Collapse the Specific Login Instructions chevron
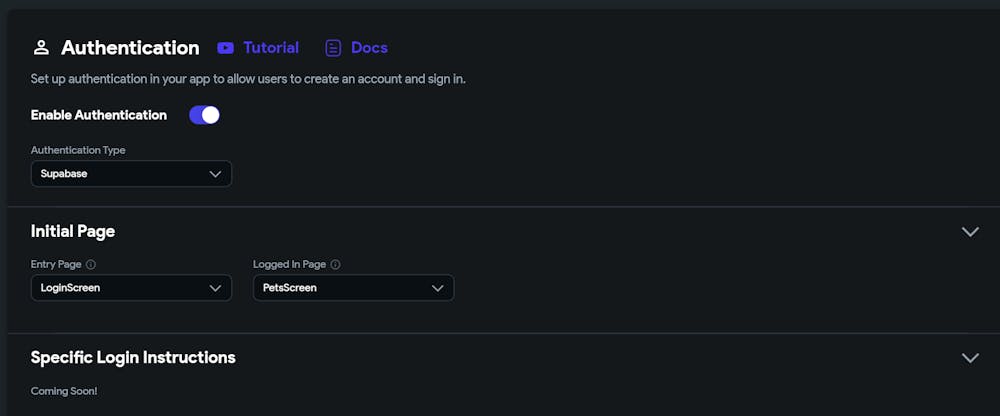1000x416 pixels. [969, 357]
